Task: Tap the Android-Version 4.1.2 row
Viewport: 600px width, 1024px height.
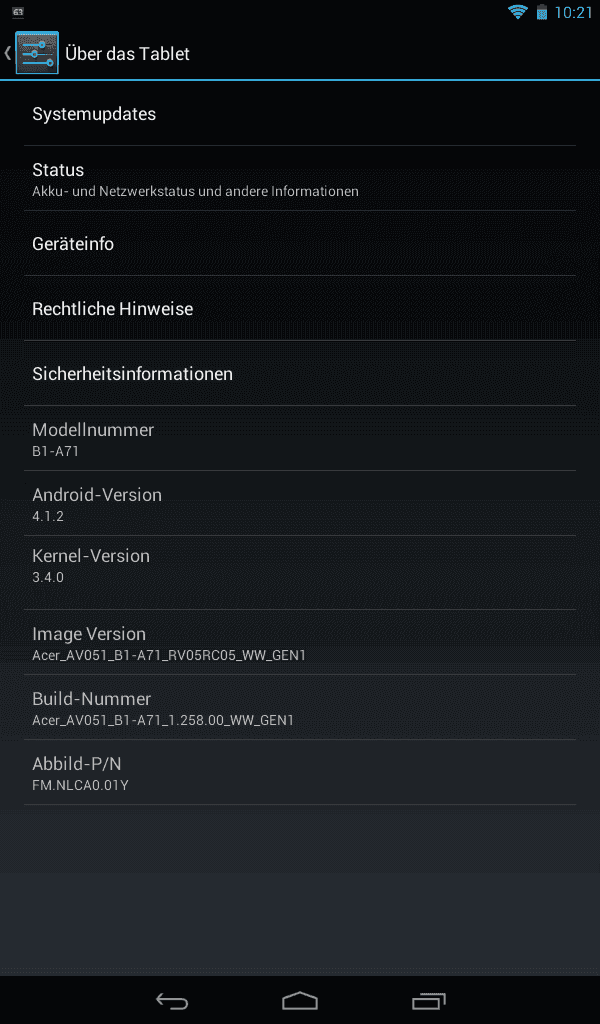Action: point(300,504)
